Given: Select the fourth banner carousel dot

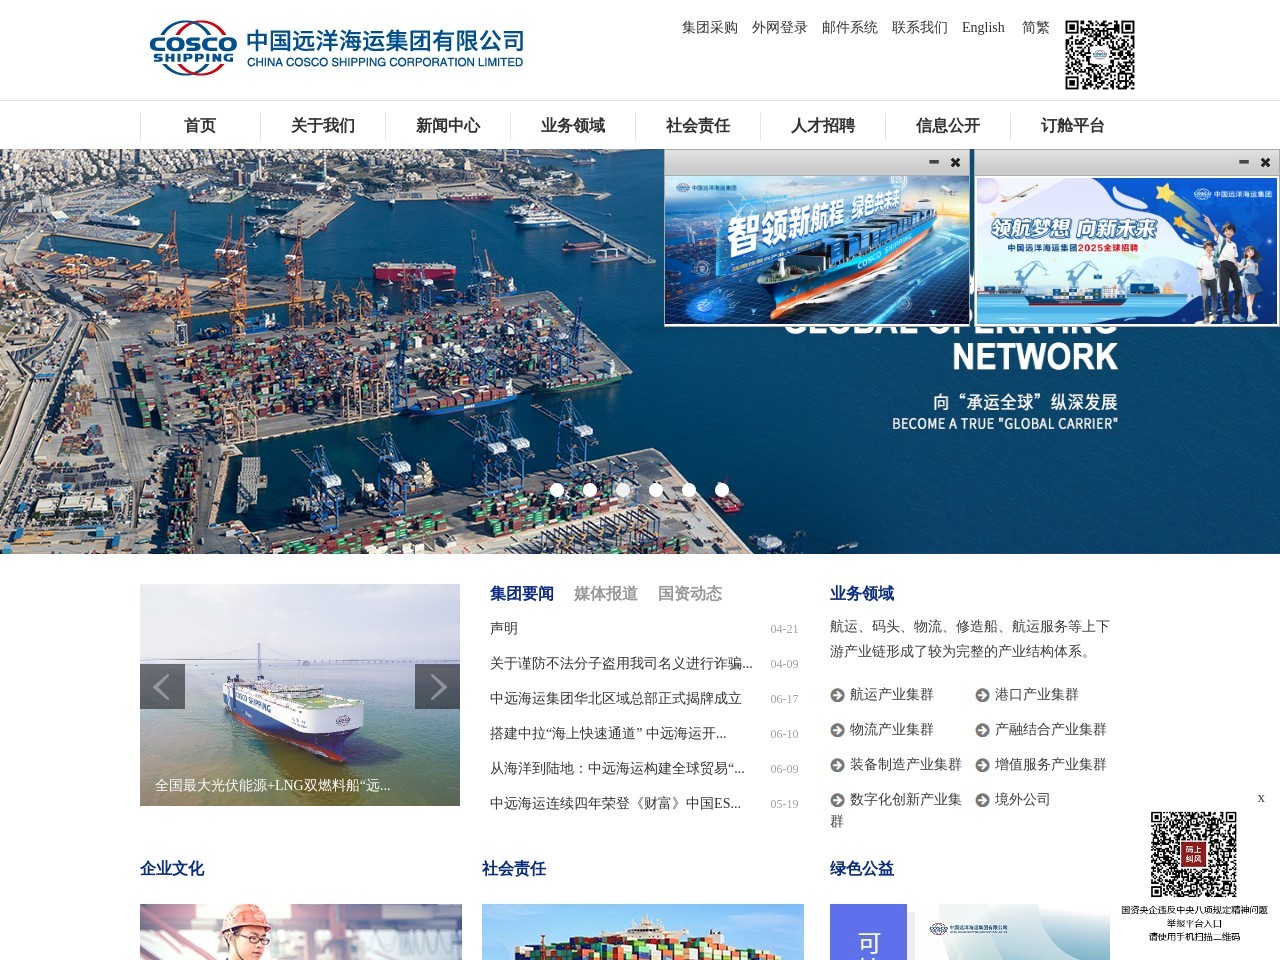Looking at the screenshot, I should (x=656, y=490).
